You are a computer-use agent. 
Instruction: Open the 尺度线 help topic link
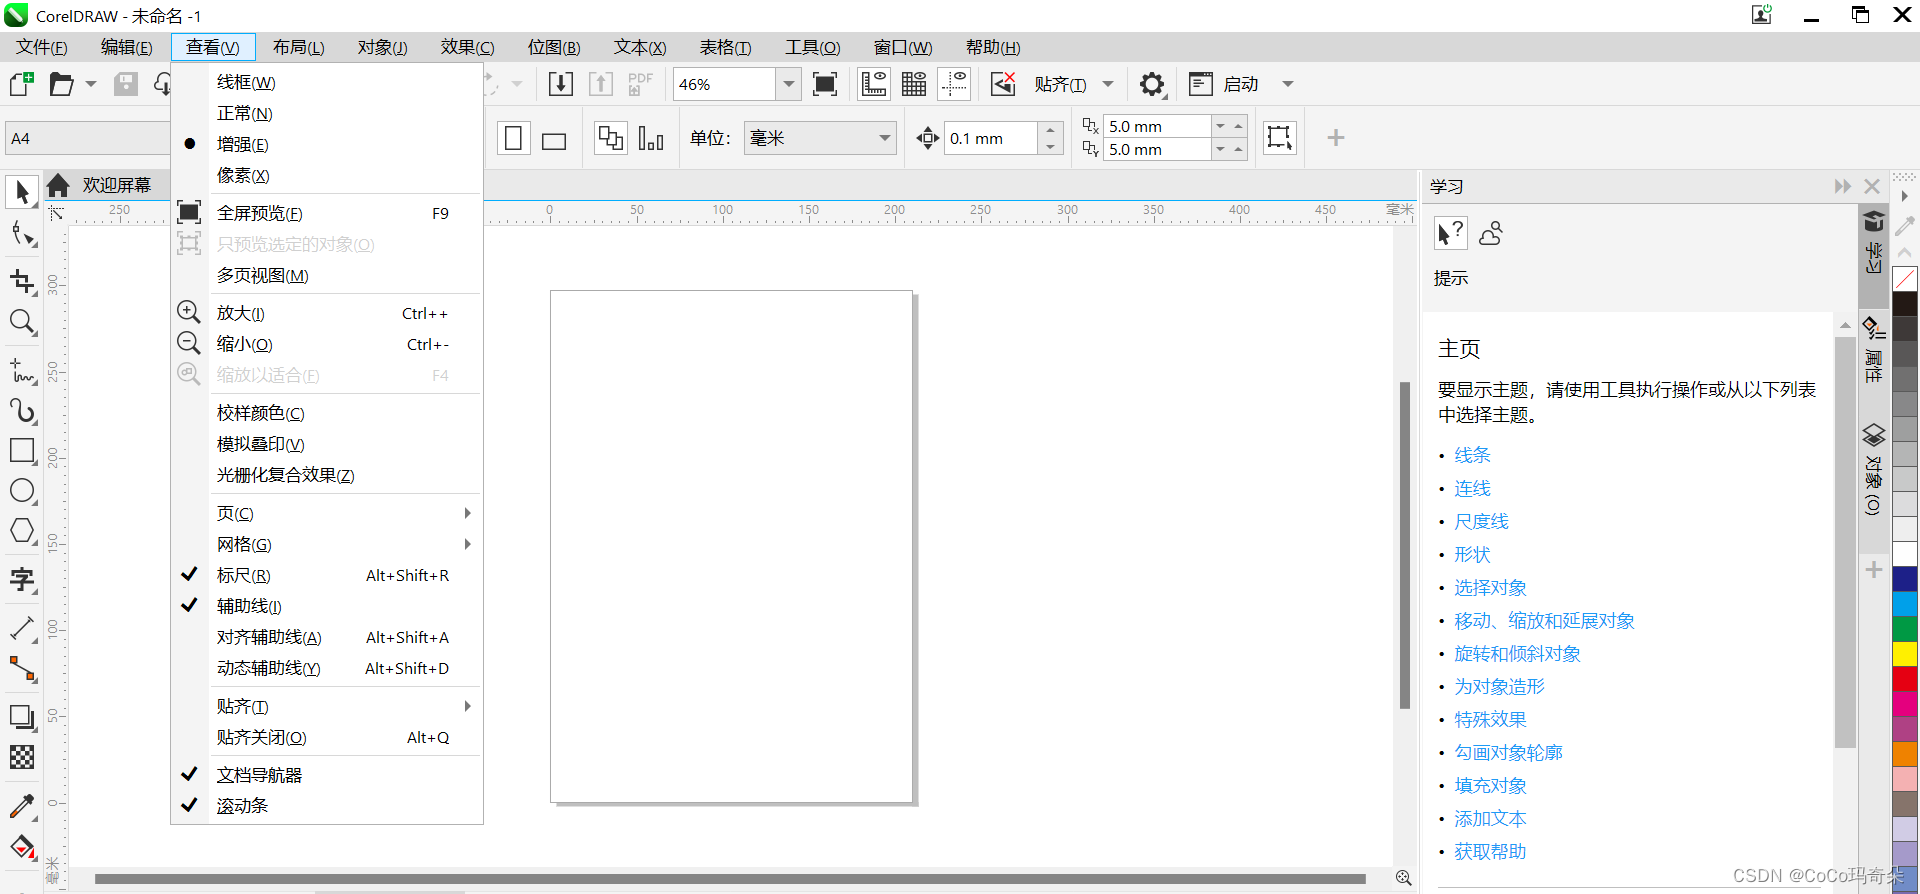tap(1481, 521)
